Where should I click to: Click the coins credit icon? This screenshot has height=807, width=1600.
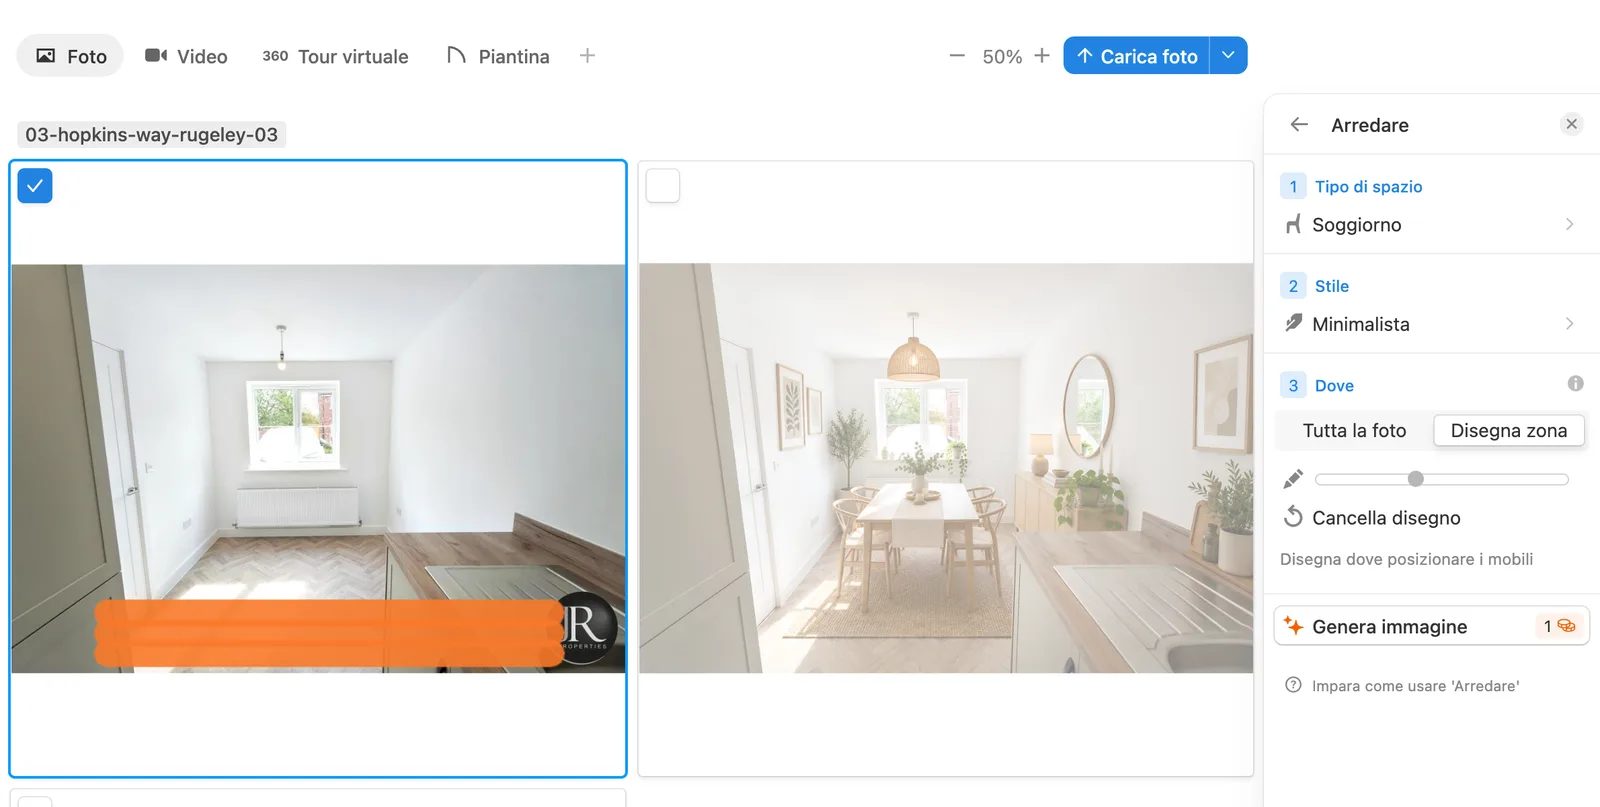click(1566, 626)
